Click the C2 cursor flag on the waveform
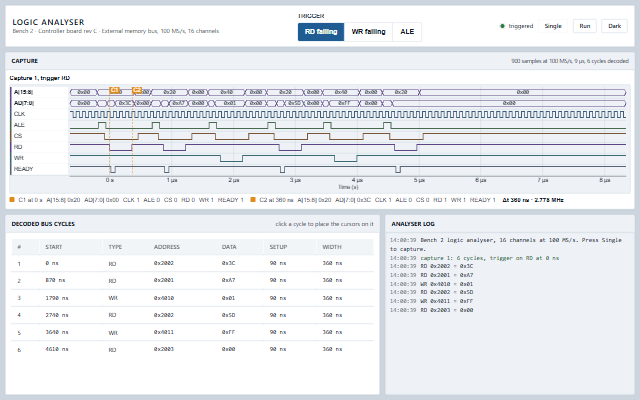Screen dimensions: 640x400 [137, 90]
